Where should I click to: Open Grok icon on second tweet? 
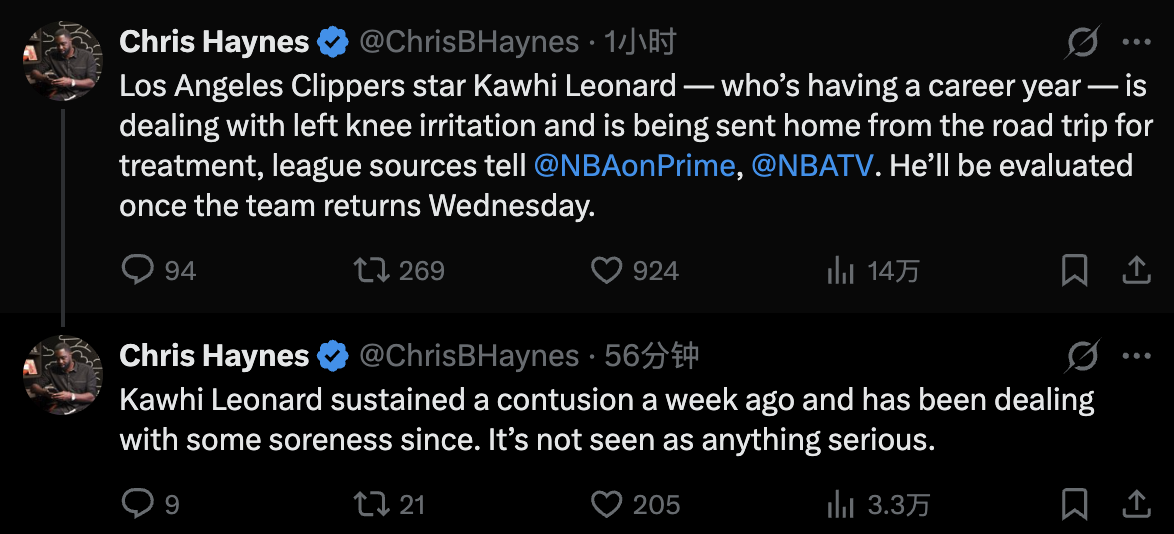coord(1082,356)
